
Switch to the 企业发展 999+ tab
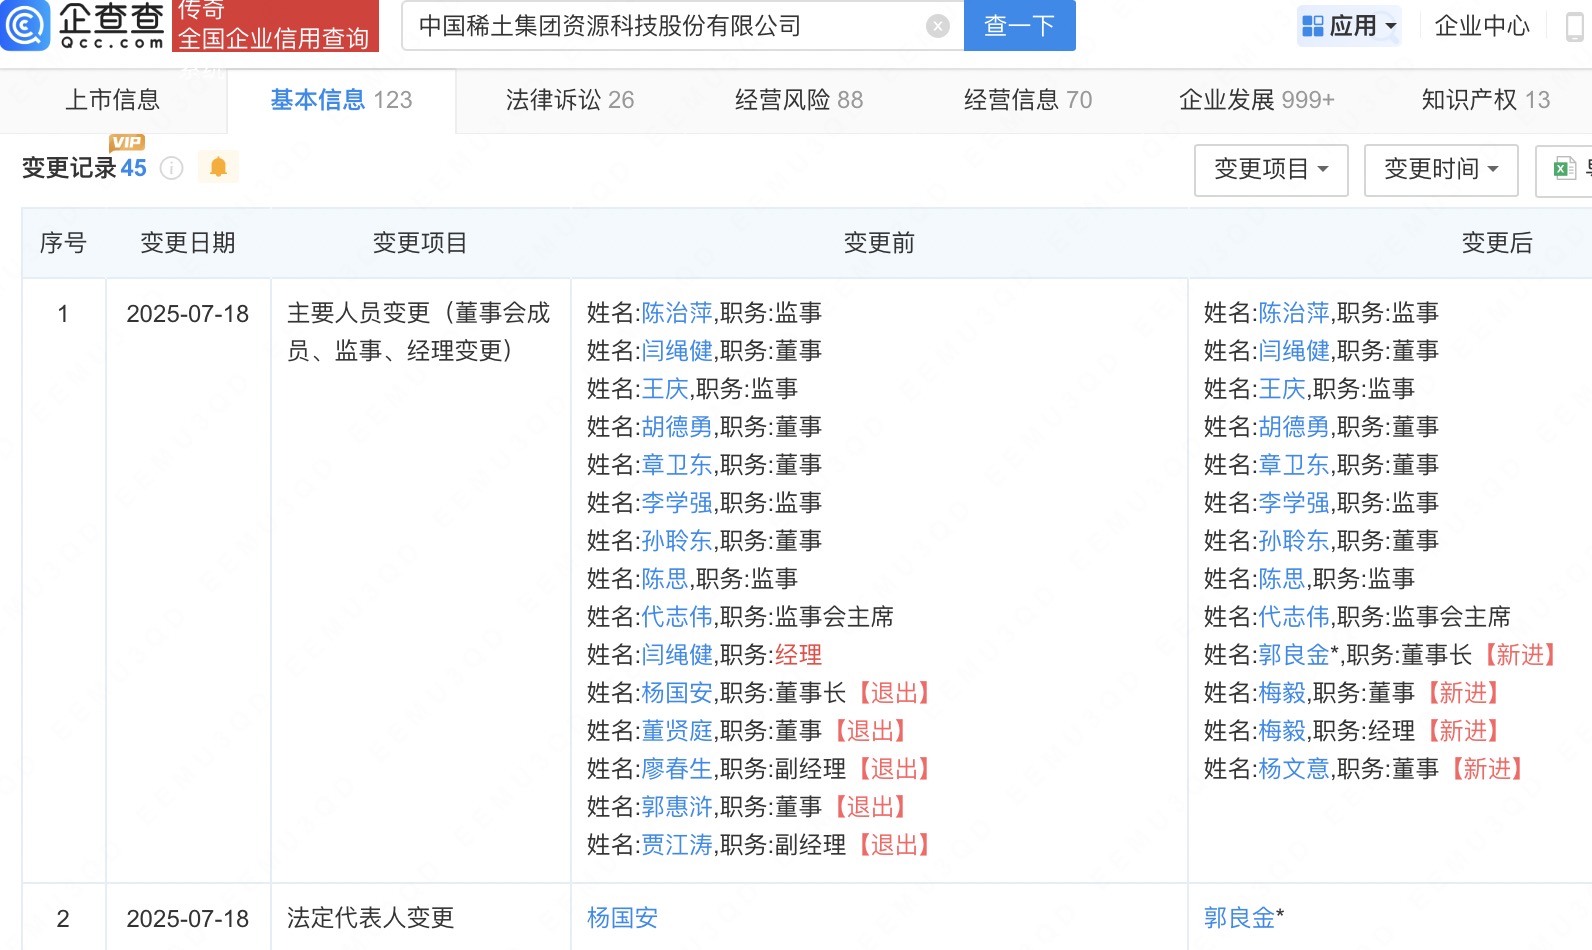[x=1257, y=100]
